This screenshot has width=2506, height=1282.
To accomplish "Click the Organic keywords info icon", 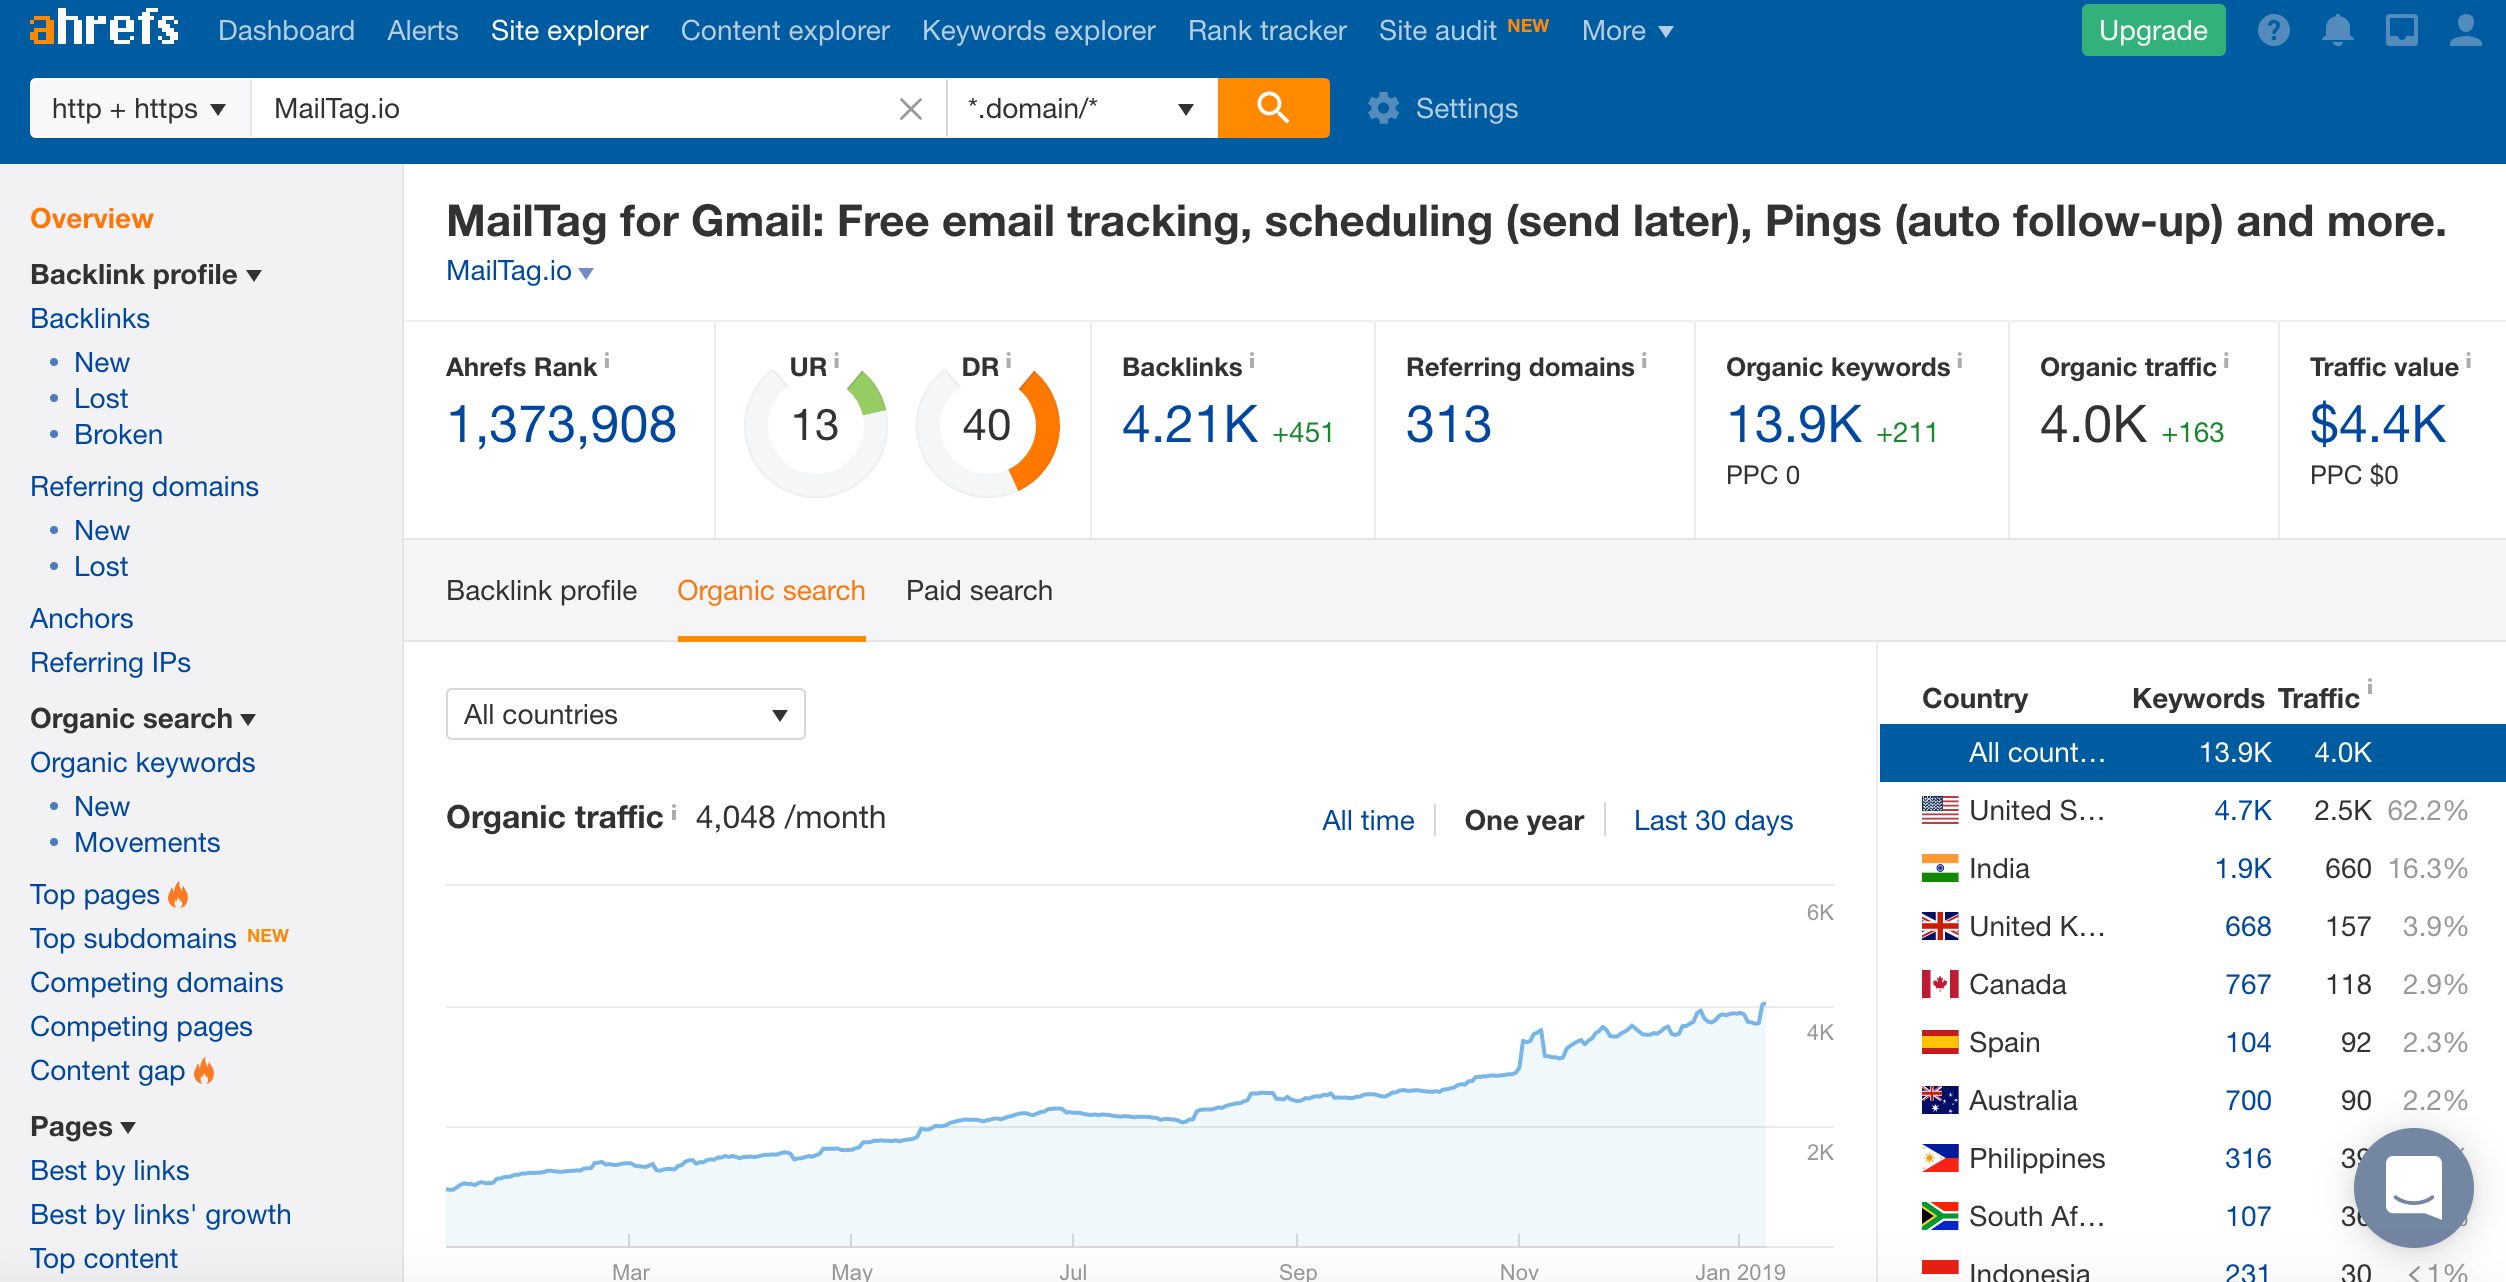I will pos(1960,360).
